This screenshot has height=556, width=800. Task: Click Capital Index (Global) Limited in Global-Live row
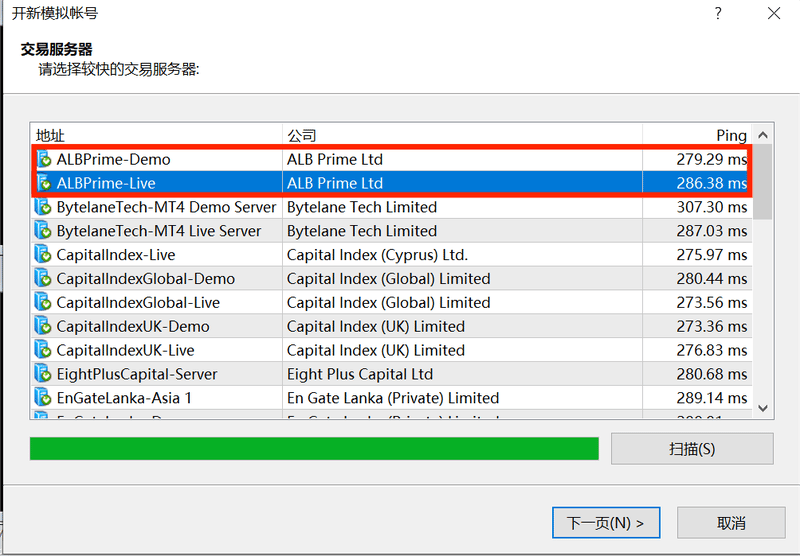pos(388,302)
